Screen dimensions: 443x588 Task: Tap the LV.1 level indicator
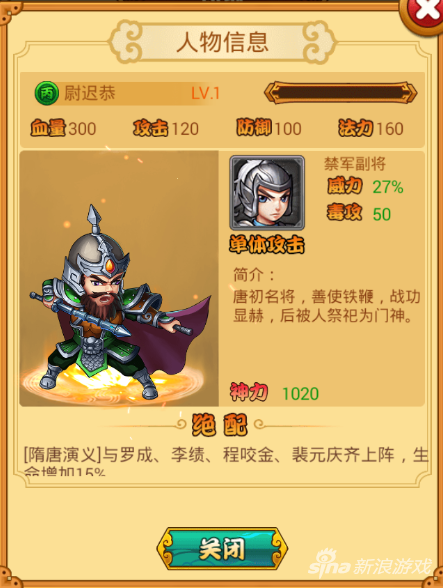(x=206, y=93)
